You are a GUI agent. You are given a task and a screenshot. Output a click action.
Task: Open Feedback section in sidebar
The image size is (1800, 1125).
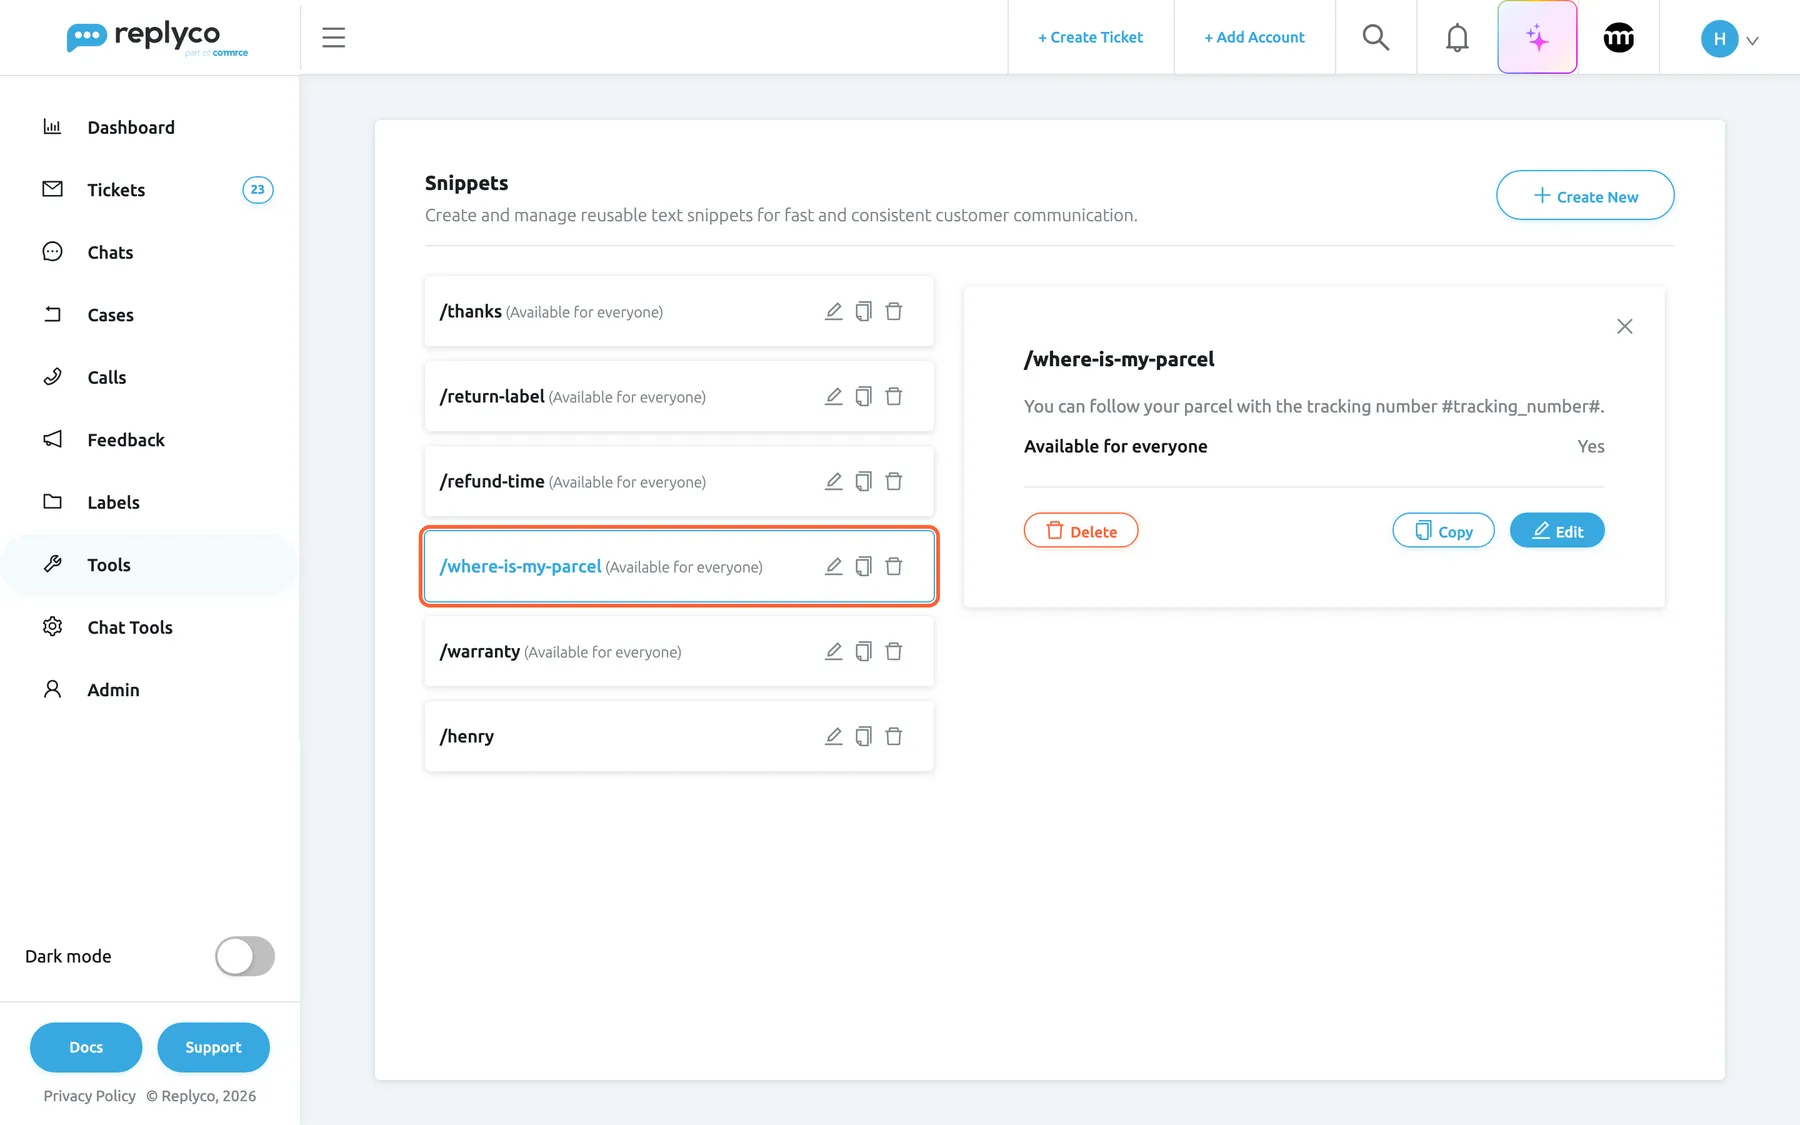[126, 440]
